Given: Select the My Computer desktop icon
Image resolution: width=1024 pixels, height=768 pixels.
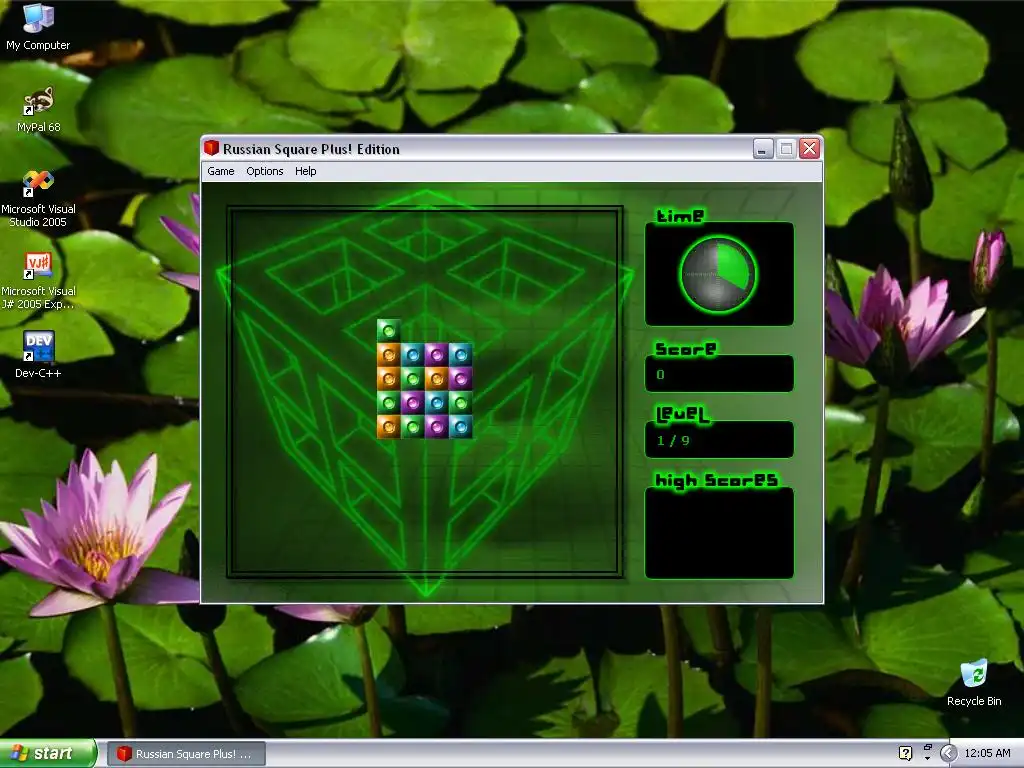Looking at the screenshot, I should point(38,27).
